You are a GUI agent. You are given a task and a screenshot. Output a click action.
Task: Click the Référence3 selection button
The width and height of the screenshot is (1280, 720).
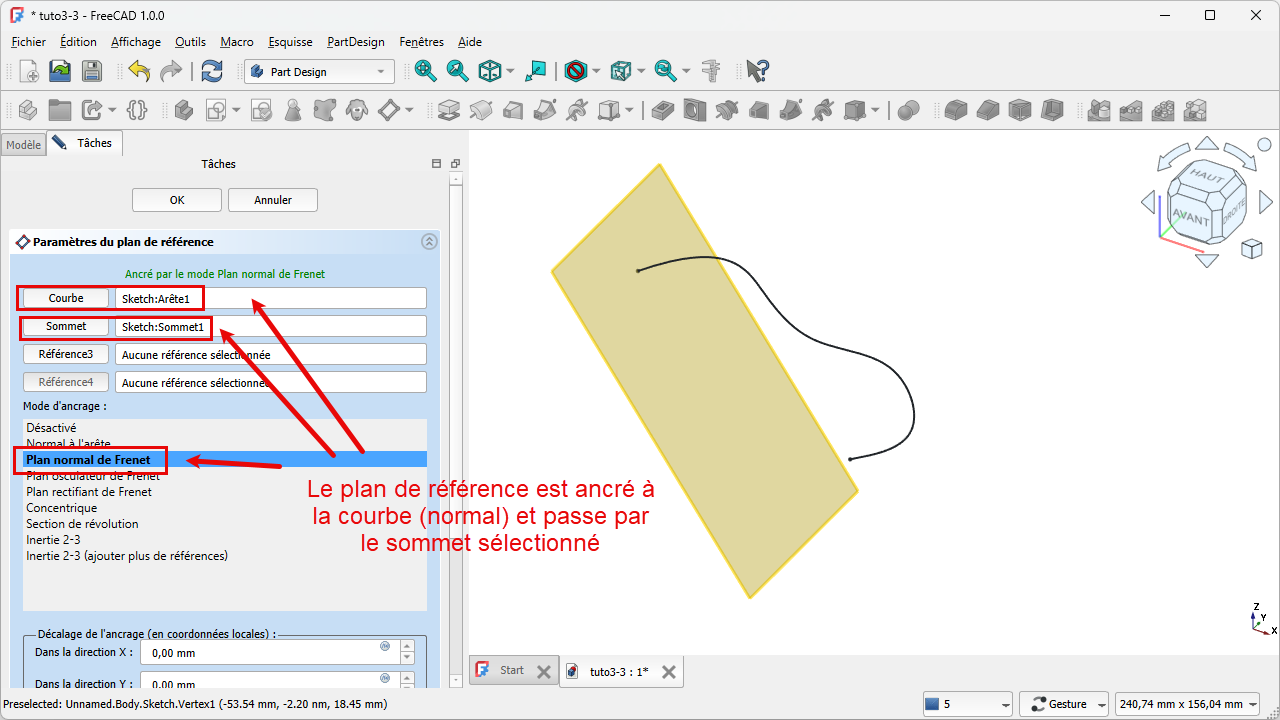(x=66, y=354)
